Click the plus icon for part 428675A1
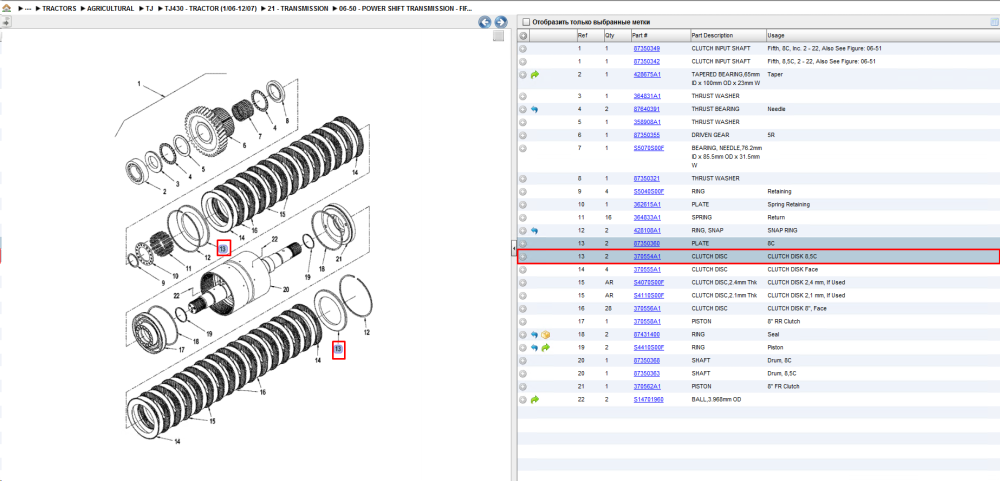 (523, 75)
